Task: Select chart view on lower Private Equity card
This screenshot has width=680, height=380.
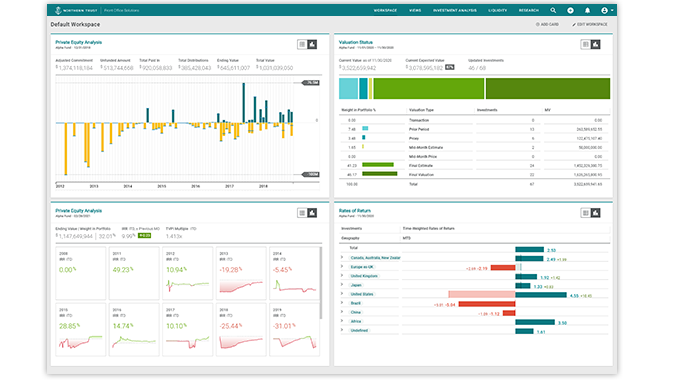Action: pyautogui.click(x=312, y=213)
